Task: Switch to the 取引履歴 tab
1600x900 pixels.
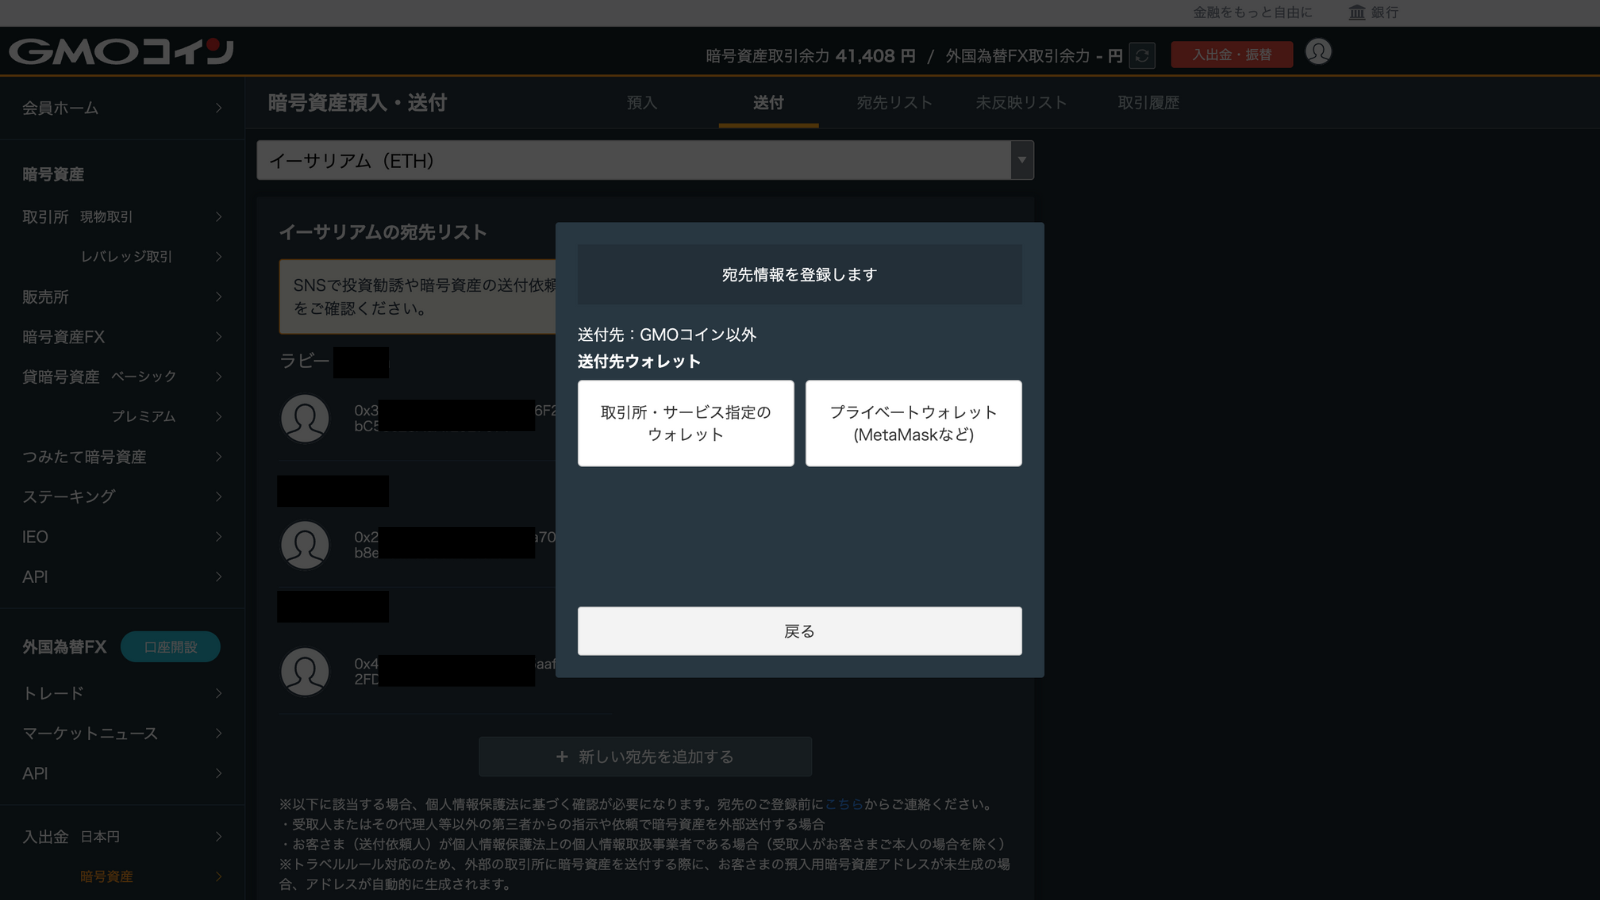Action: (x=1148, y=103)
